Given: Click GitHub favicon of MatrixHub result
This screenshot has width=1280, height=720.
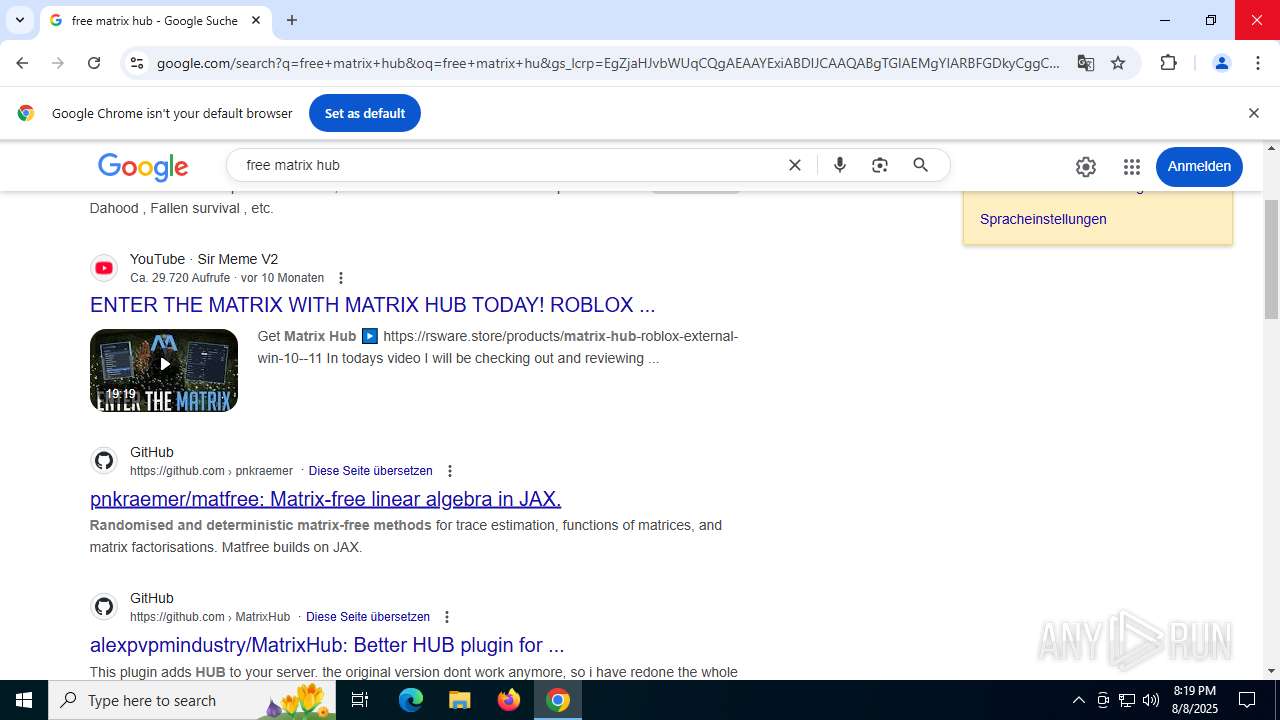Looking at the screenshot, I should [x=104, y=607].
